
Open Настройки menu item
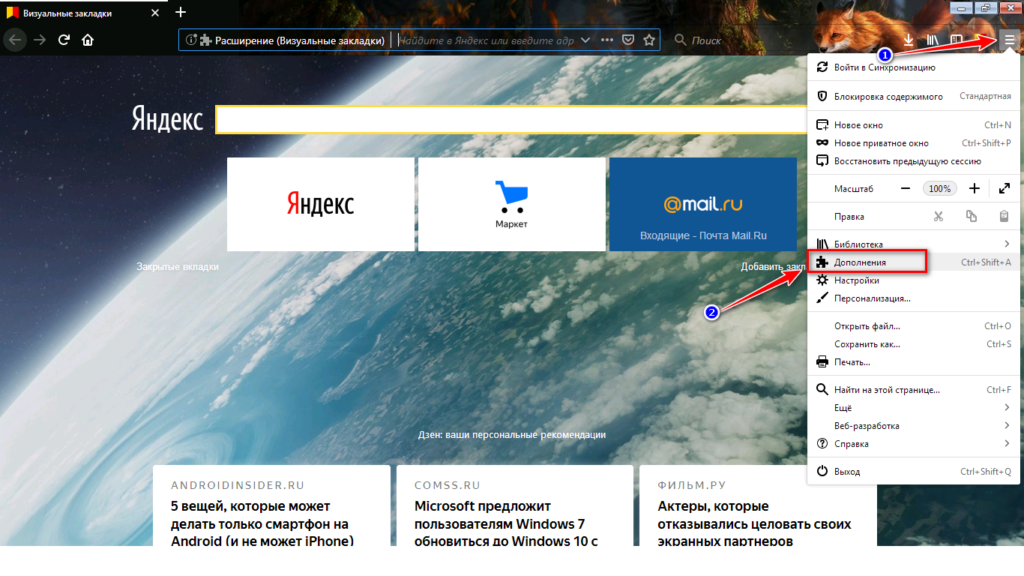coord(913,281)
